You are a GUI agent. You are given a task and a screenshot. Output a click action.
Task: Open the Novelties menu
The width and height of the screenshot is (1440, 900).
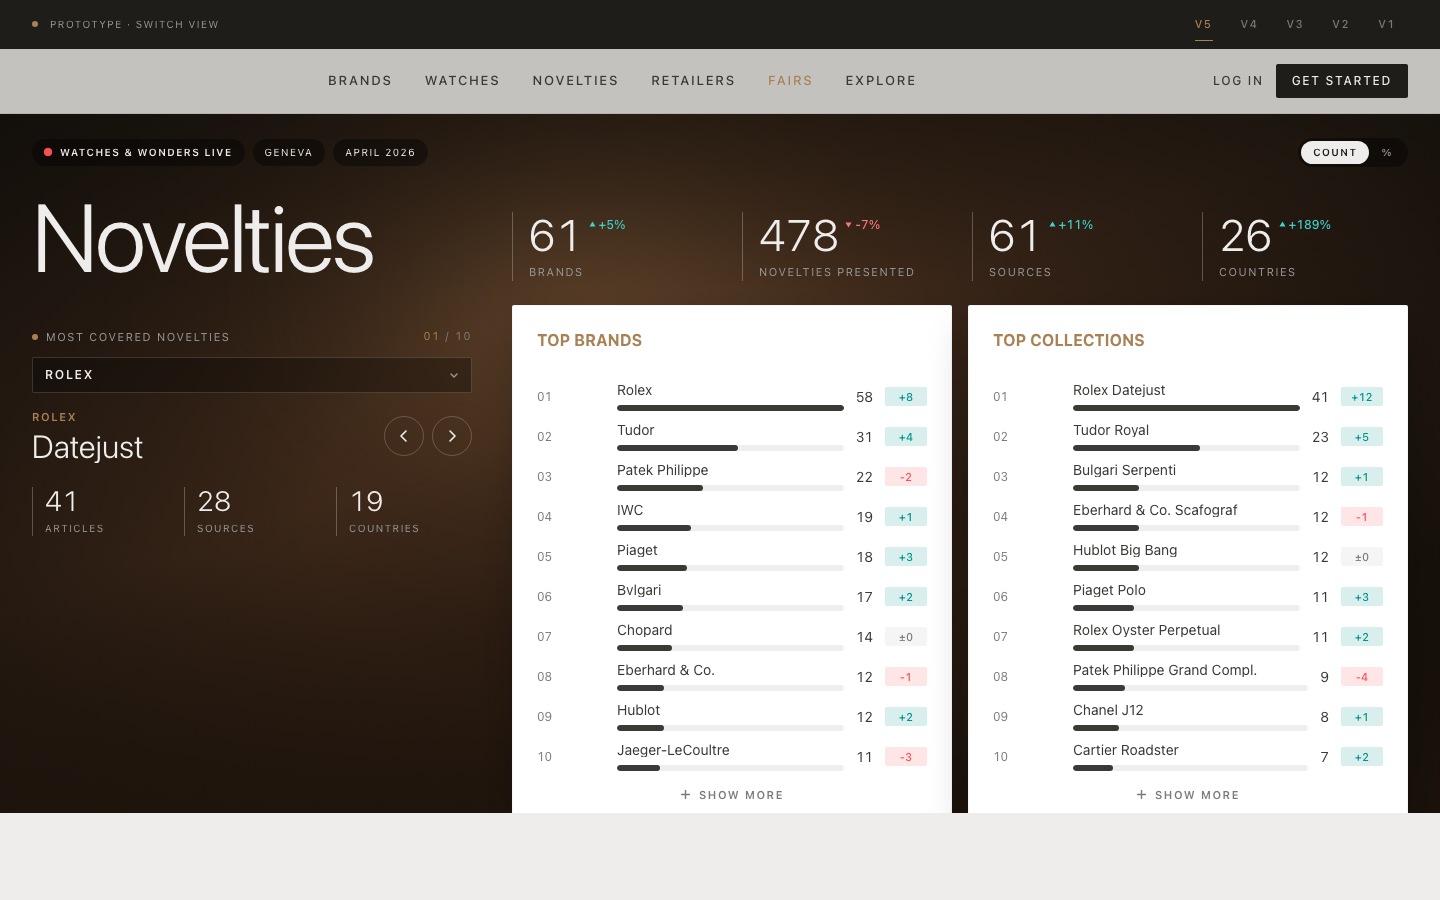point(576,81)
